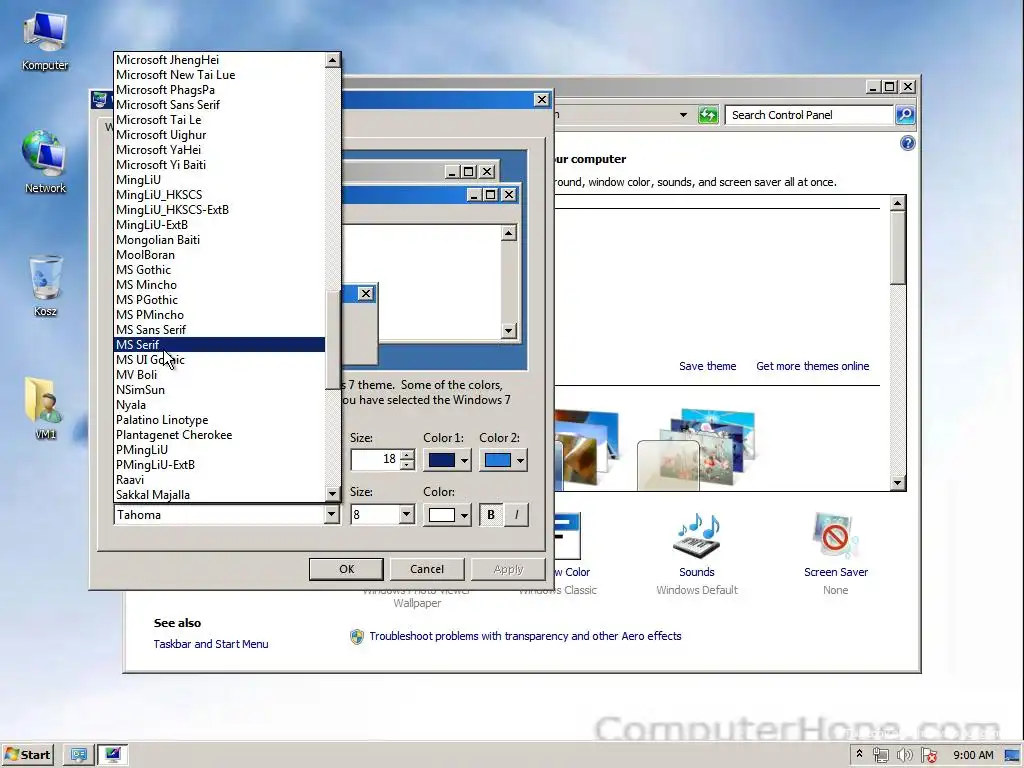1024x768 pixels.
Task: Select Microsoft Sans Serif font
Action: [219, 105]
